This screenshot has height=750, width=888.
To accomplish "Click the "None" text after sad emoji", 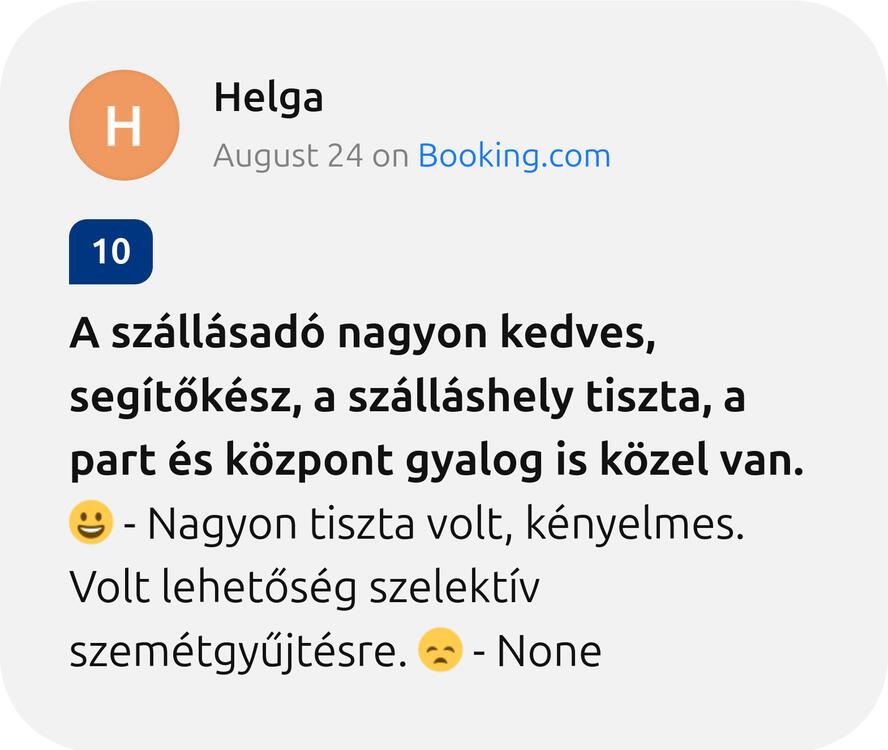I will [x=549, y=652].
